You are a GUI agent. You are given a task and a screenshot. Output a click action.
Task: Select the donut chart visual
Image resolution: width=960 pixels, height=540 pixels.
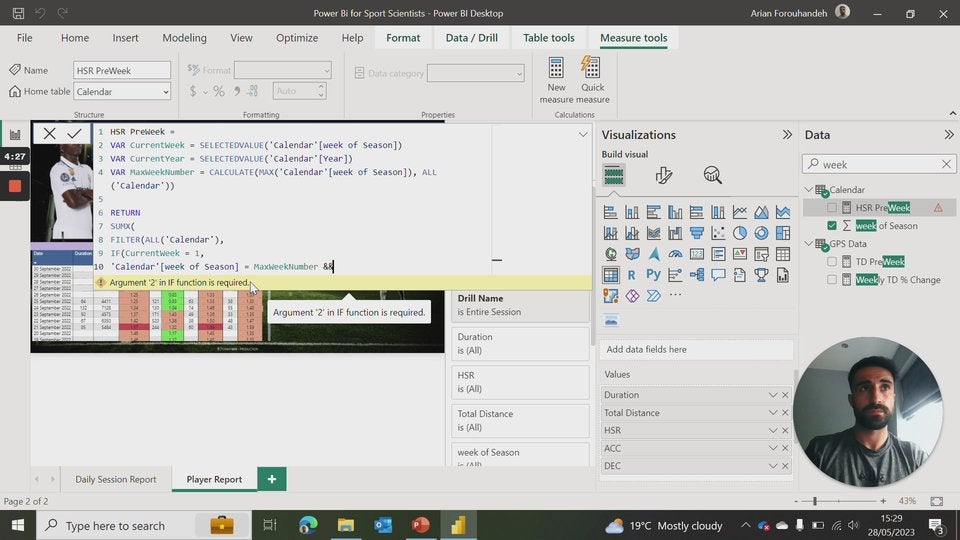click(761, 233)
